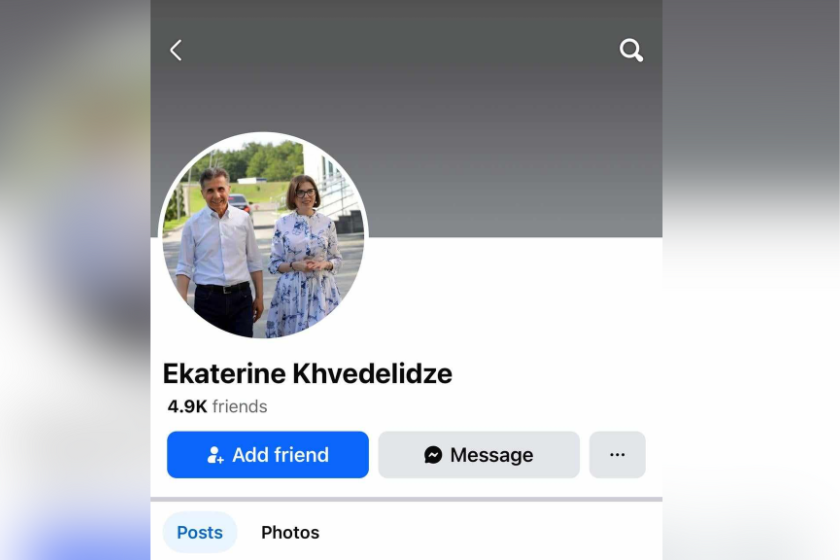Image resolution: width=840 pixels, height=560 pixels.
Task: Click the white space right of the profile picture
Action: click(x=514, y=295)
